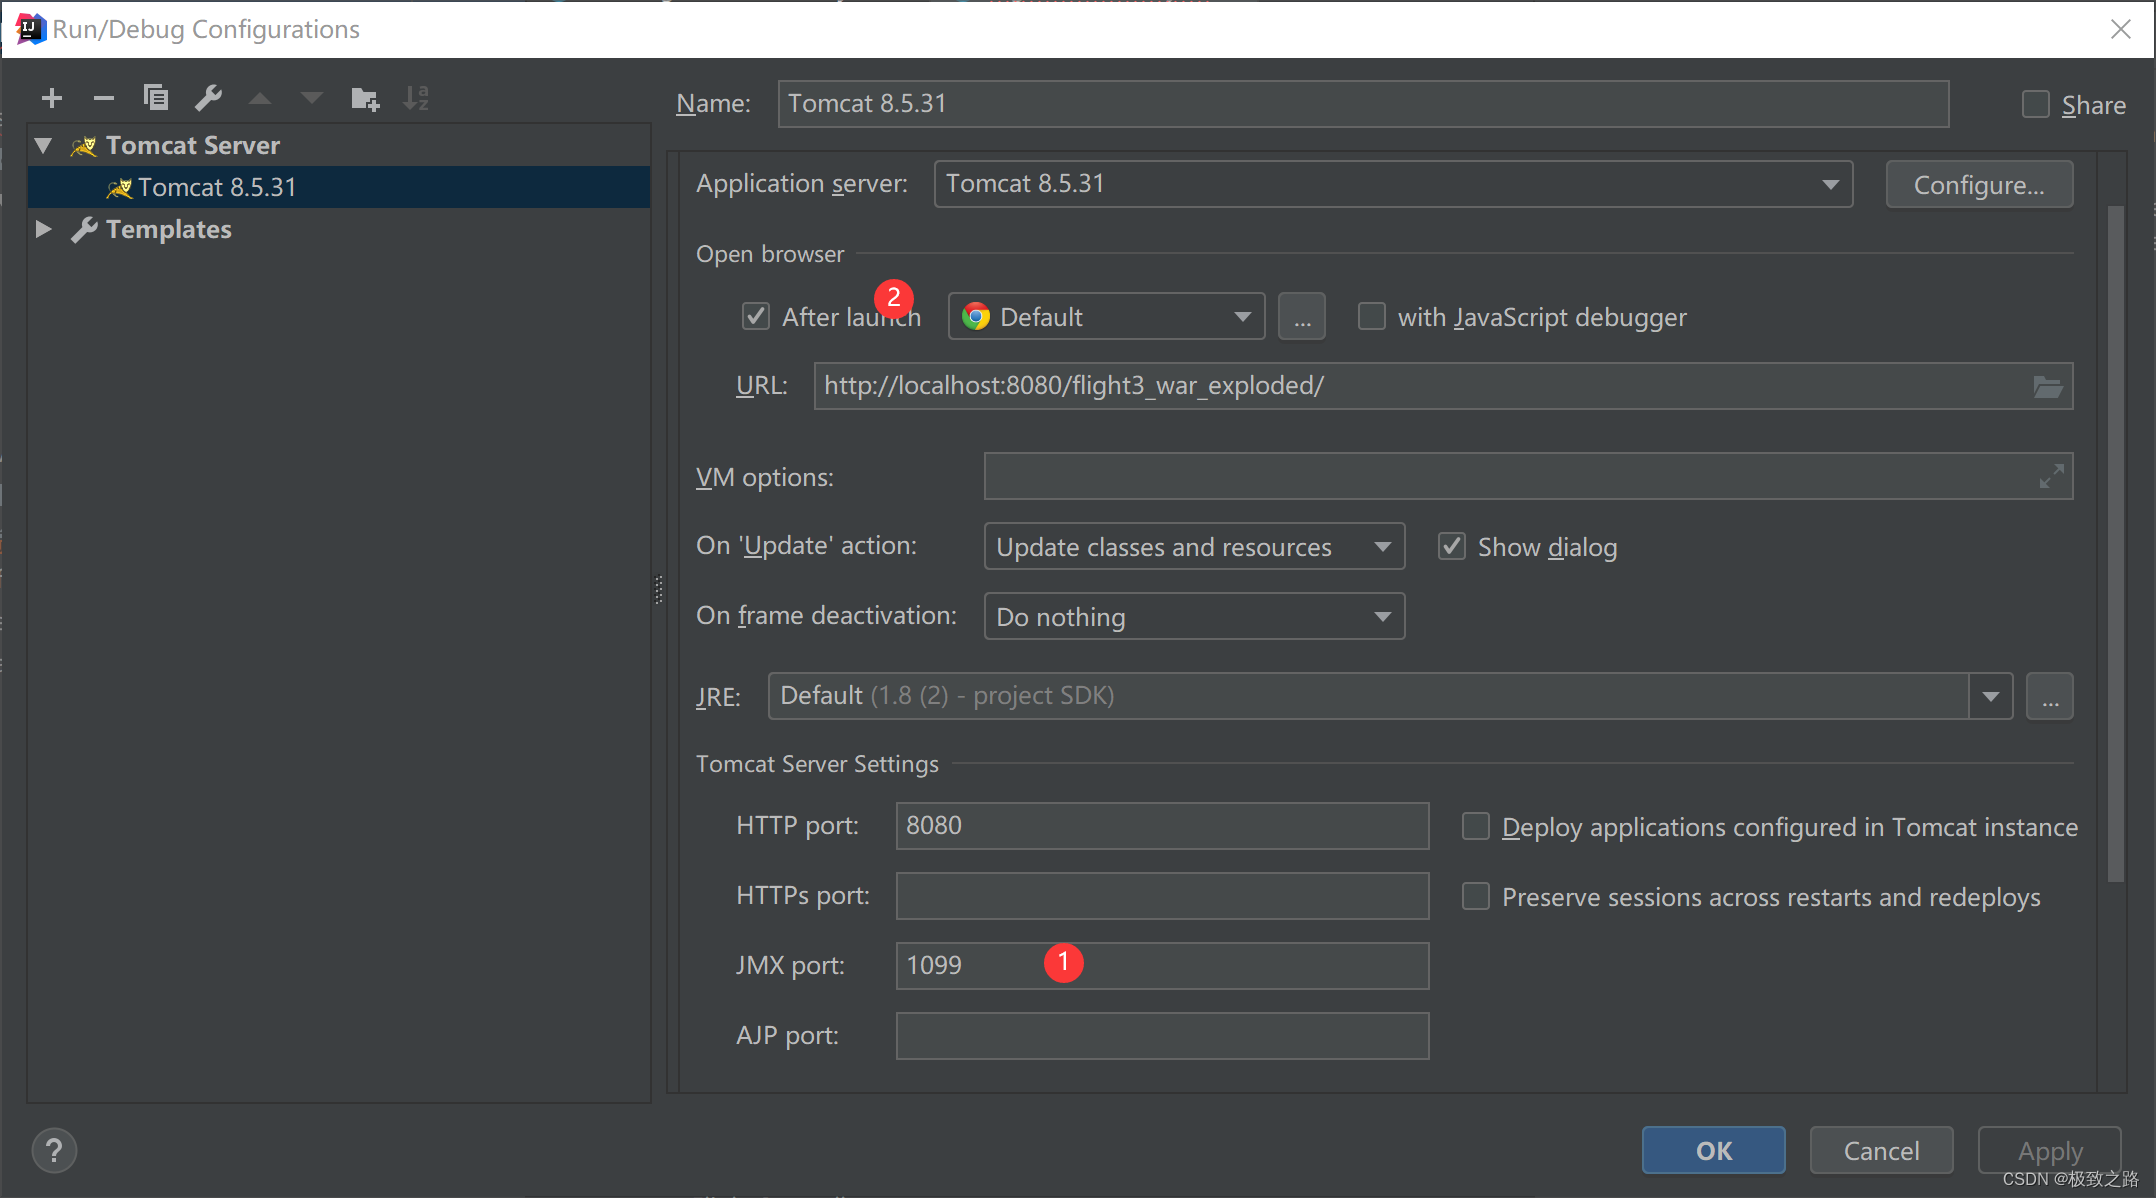Select the Tomcat 8.5.31 tree item

point(216,188)
